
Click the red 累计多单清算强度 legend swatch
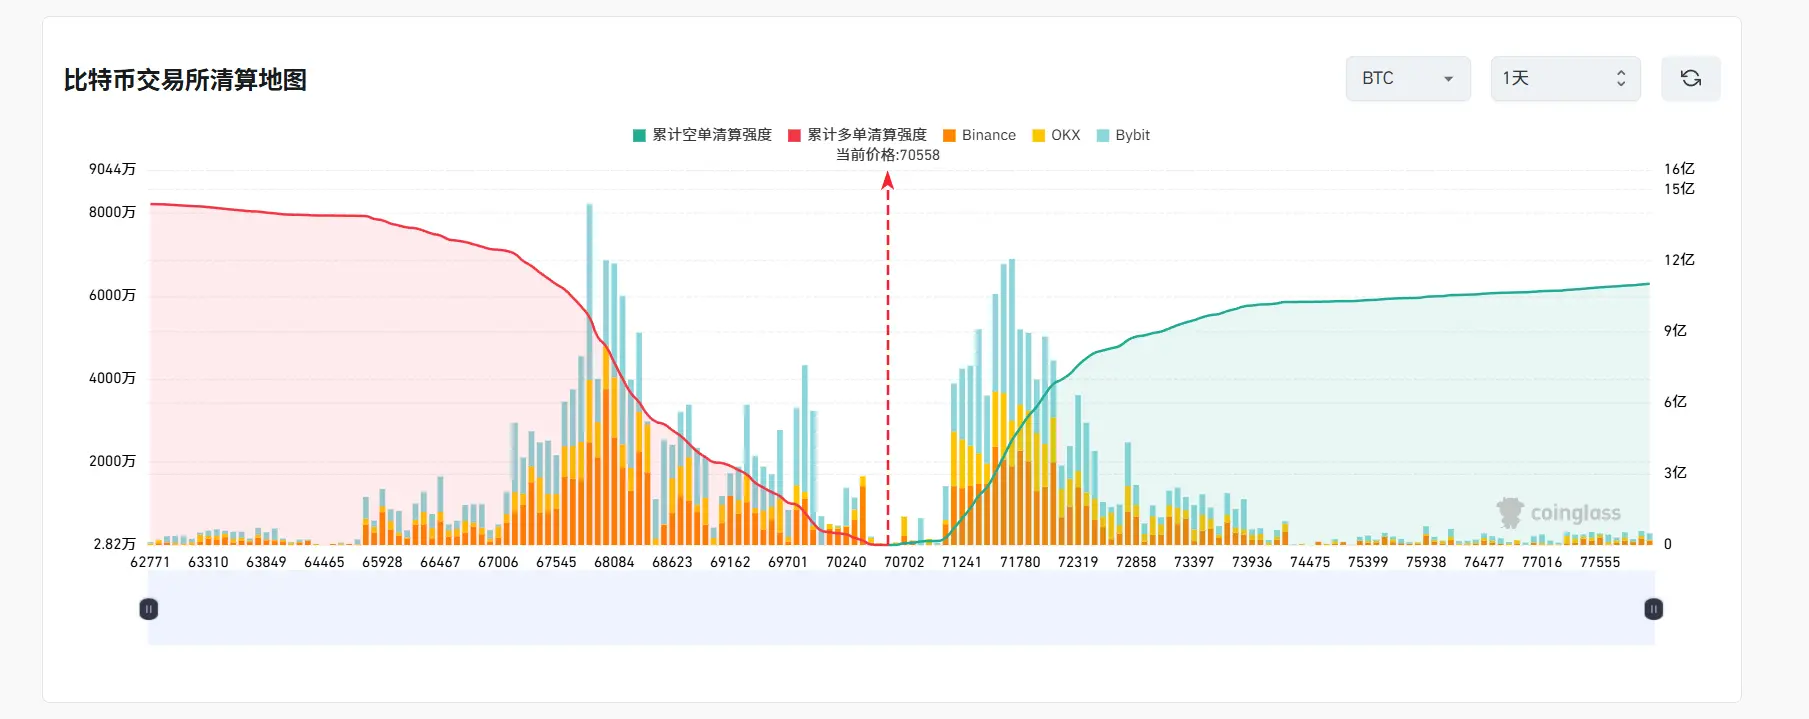tap(794, 135)
